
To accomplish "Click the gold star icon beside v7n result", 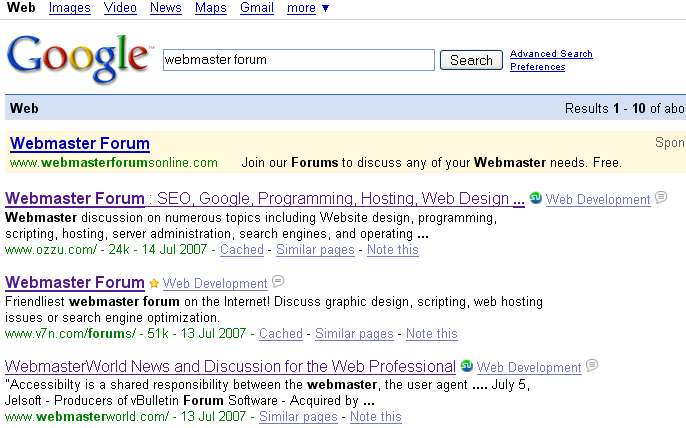I will click(154, 283).
